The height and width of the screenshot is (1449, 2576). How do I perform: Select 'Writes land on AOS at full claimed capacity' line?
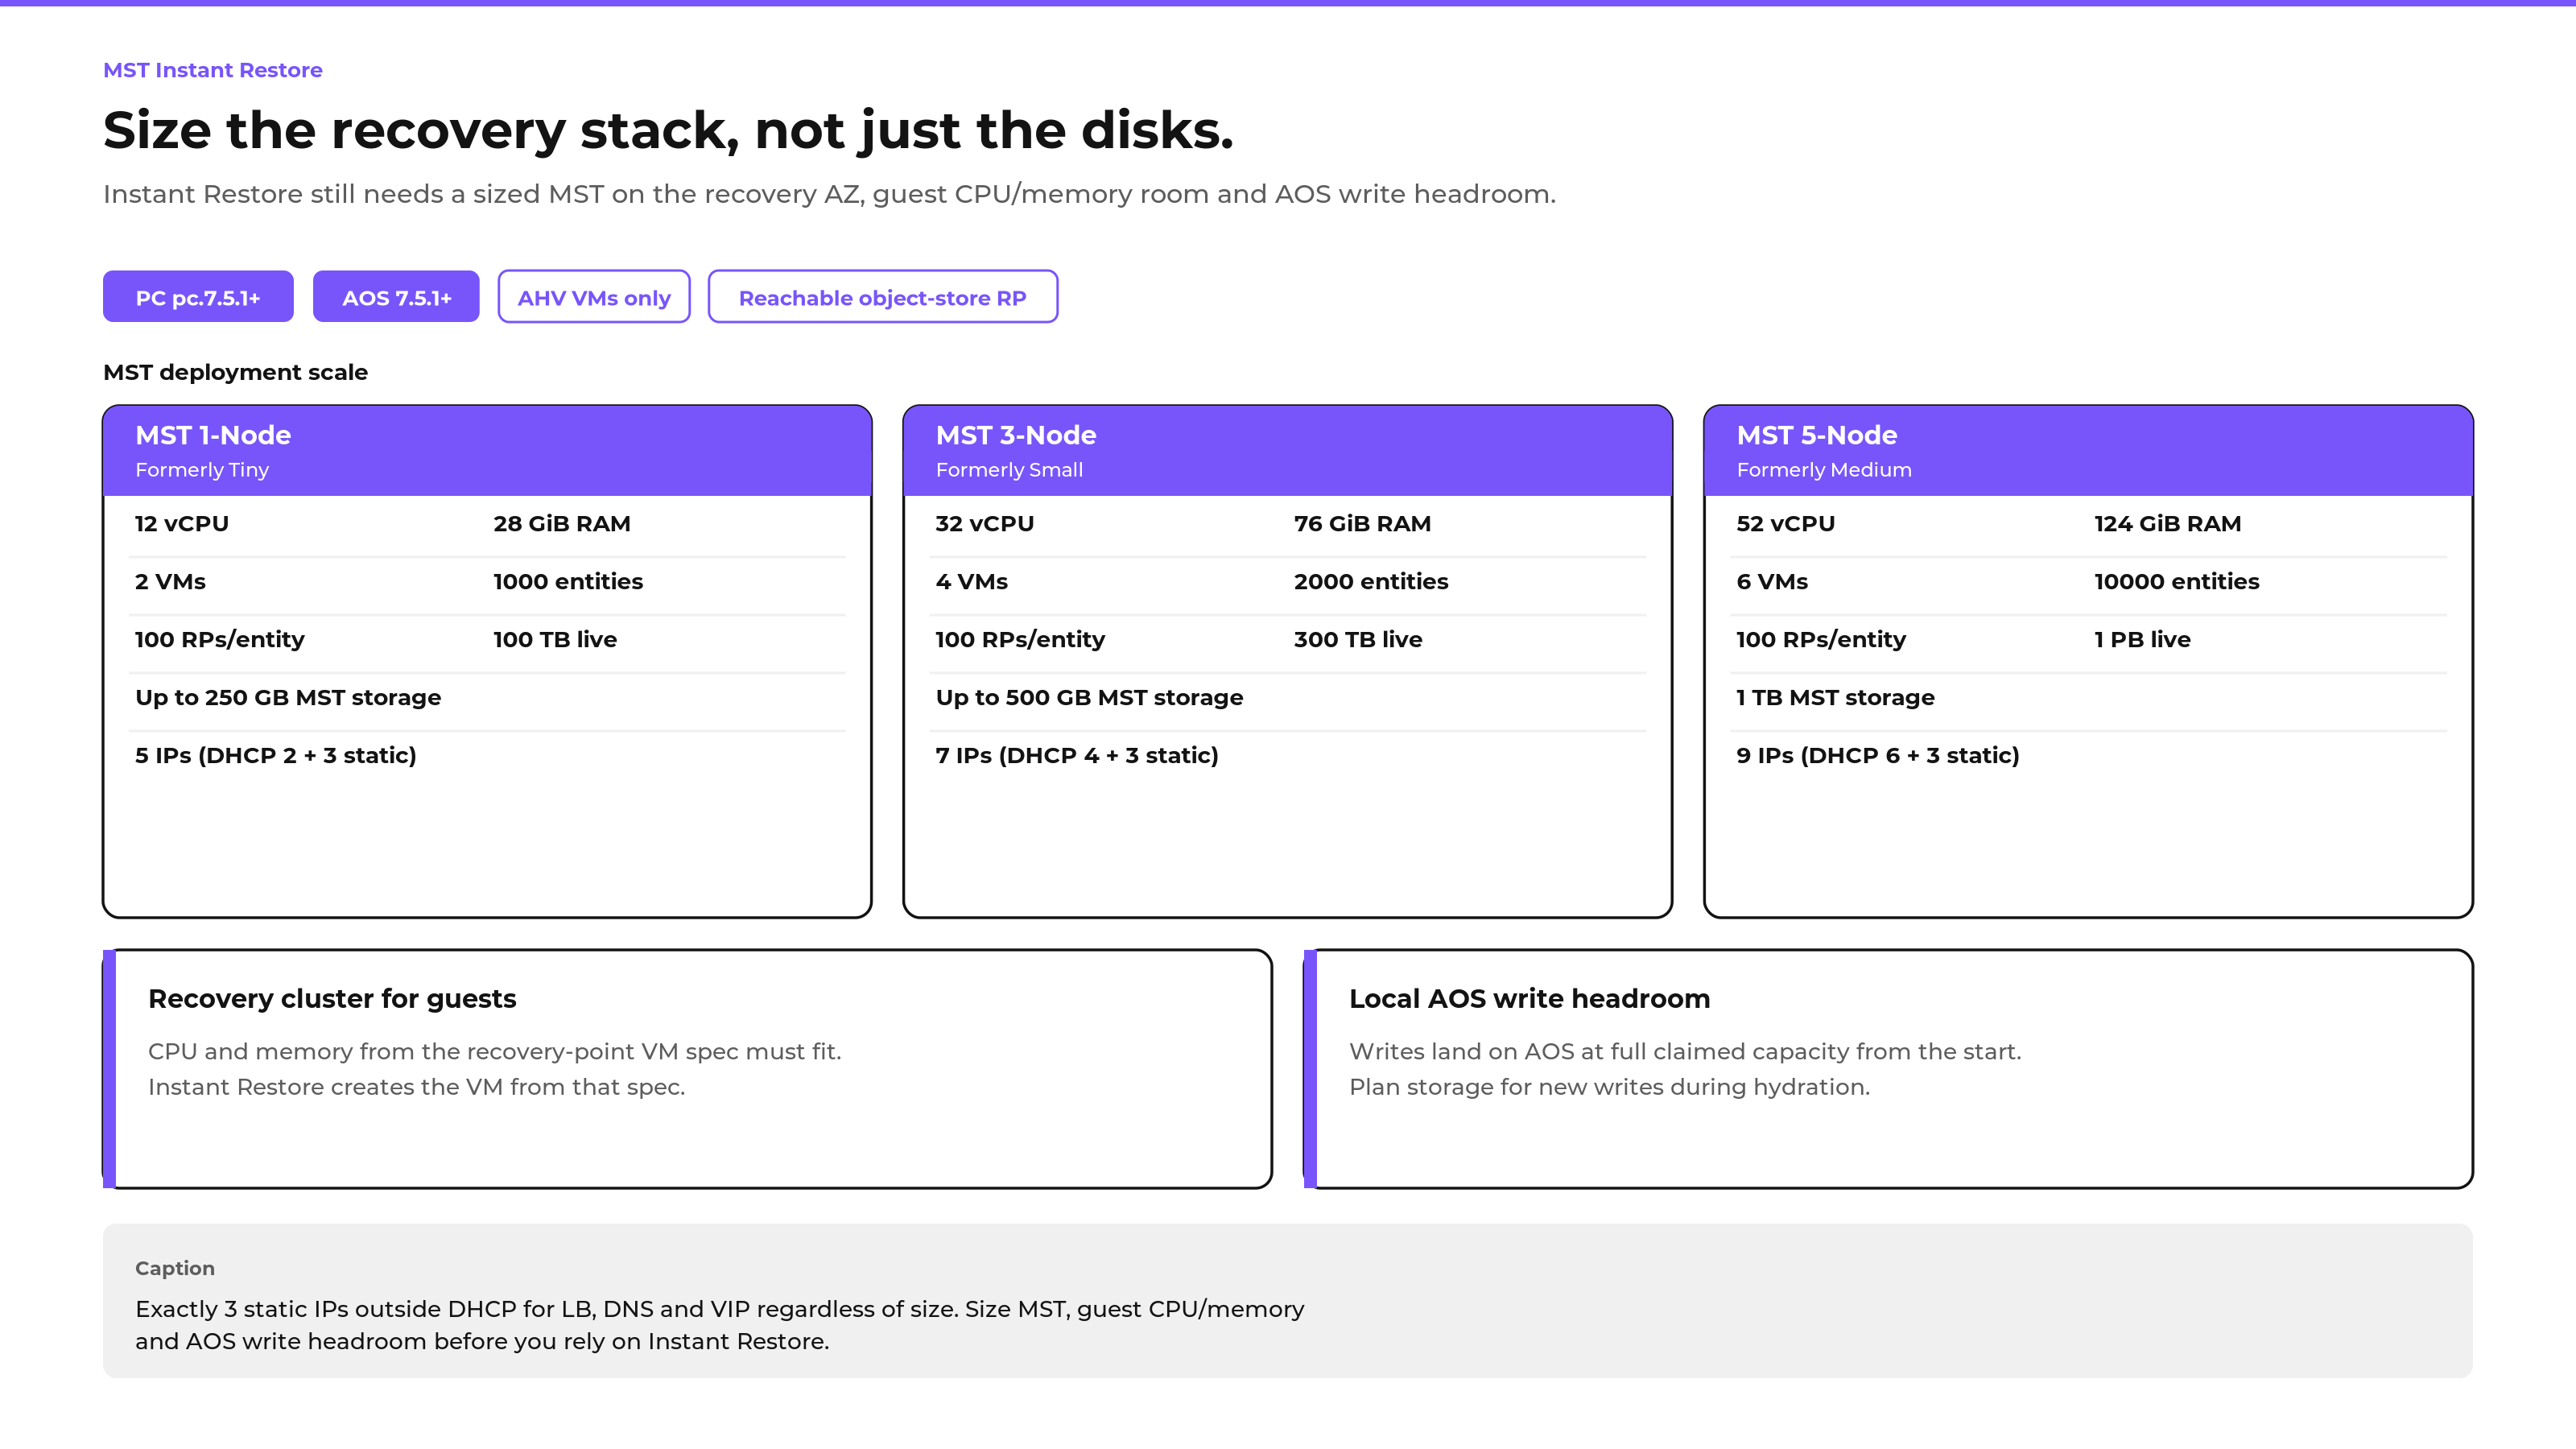tap(1685, 1052)
